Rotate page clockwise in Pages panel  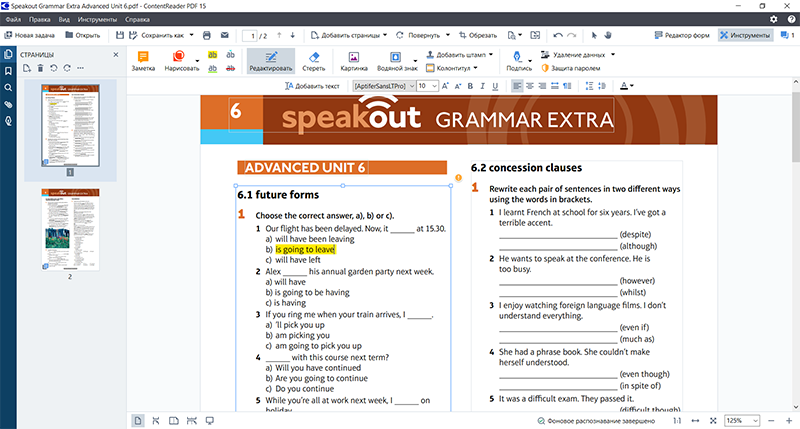(x=67, y=68)
